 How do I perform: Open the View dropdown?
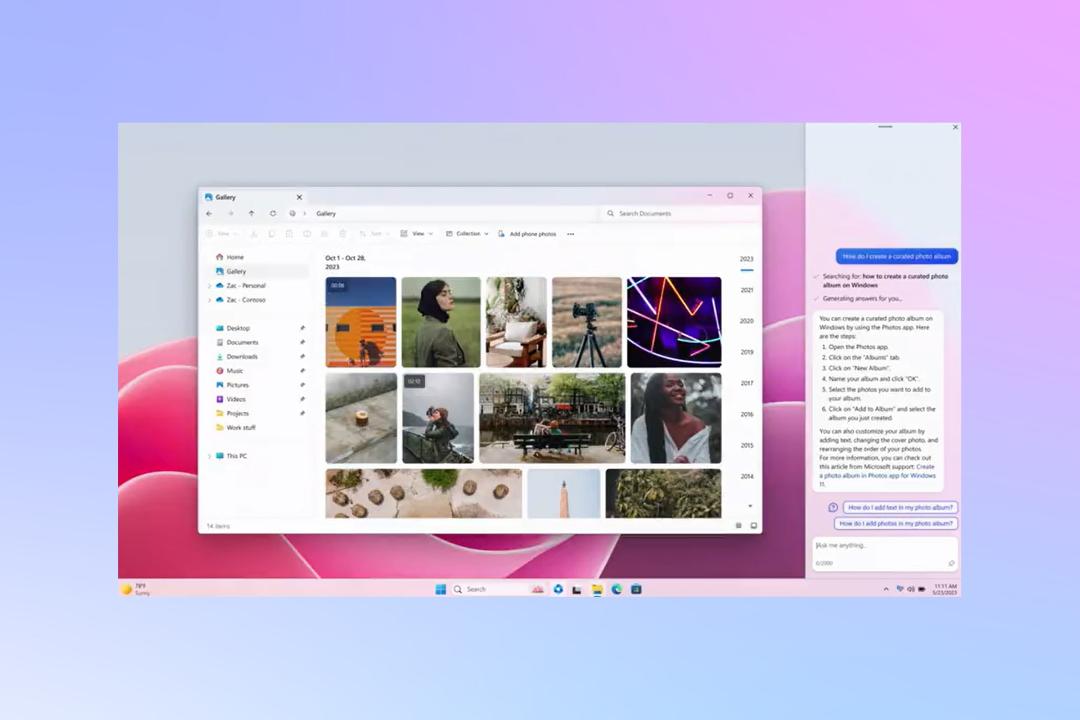(417, 234)
